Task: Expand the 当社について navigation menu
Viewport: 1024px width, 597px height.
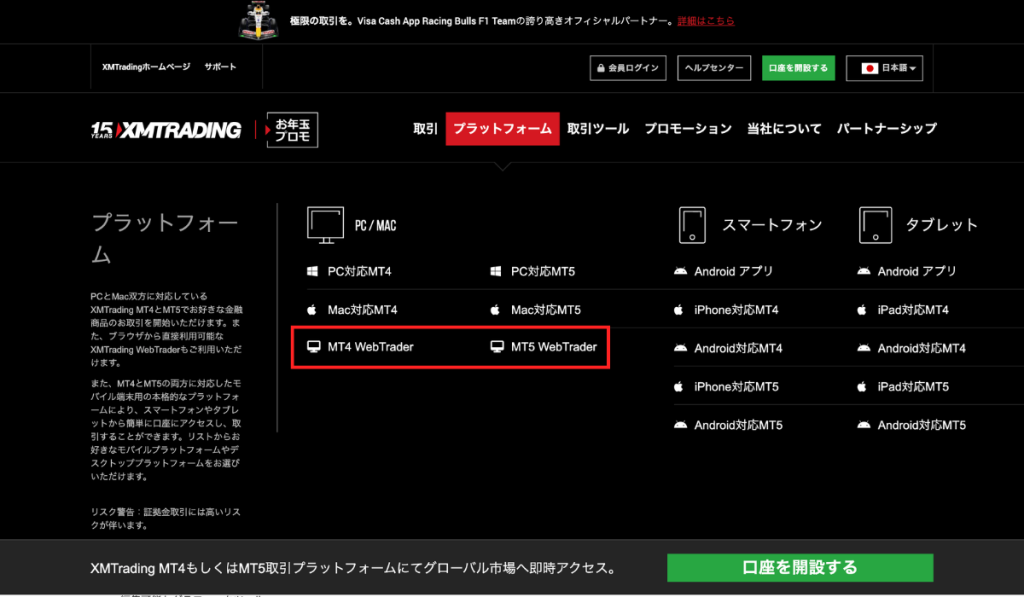Action: coord(785,128)
